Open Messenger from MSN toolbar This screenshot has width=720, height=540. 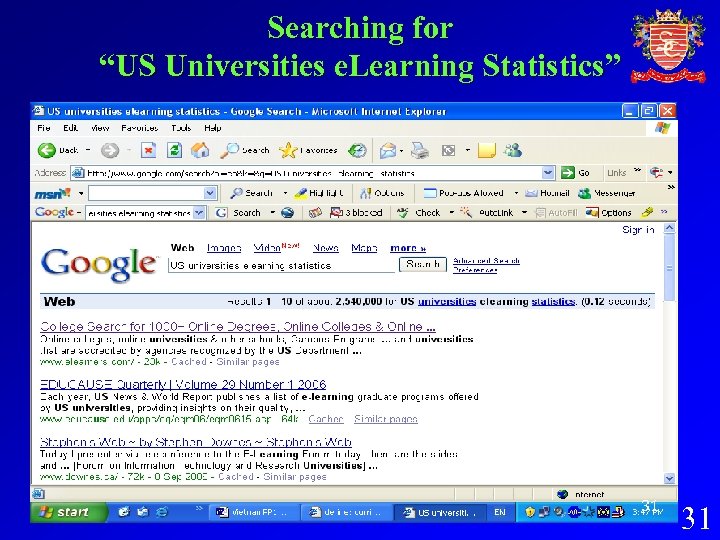point(607,193)
